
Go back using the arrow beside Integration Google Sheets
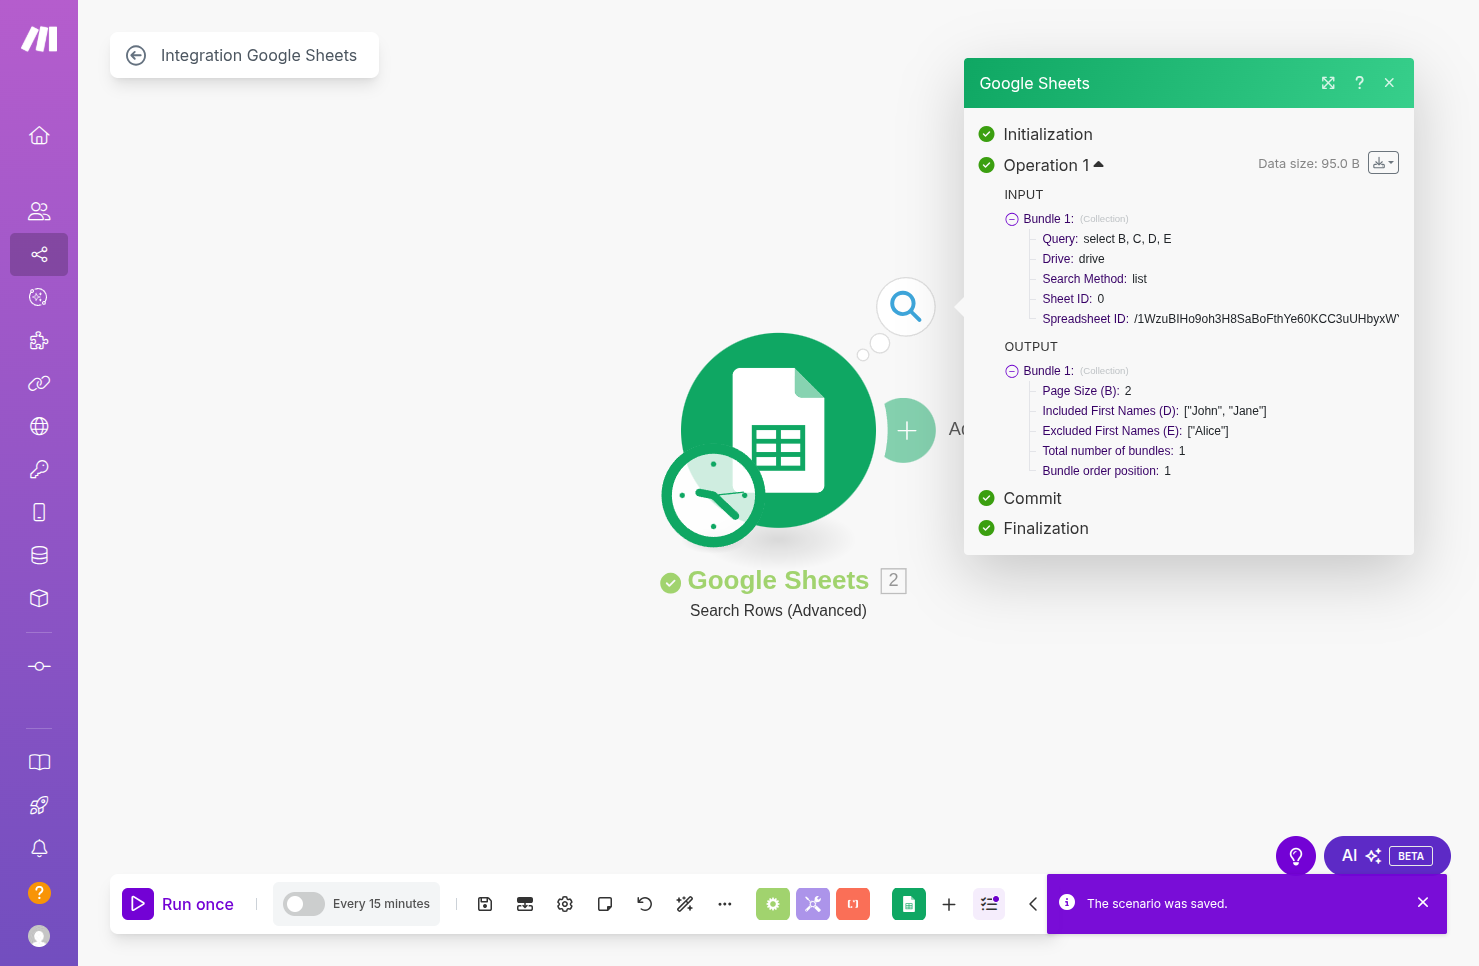136,56
